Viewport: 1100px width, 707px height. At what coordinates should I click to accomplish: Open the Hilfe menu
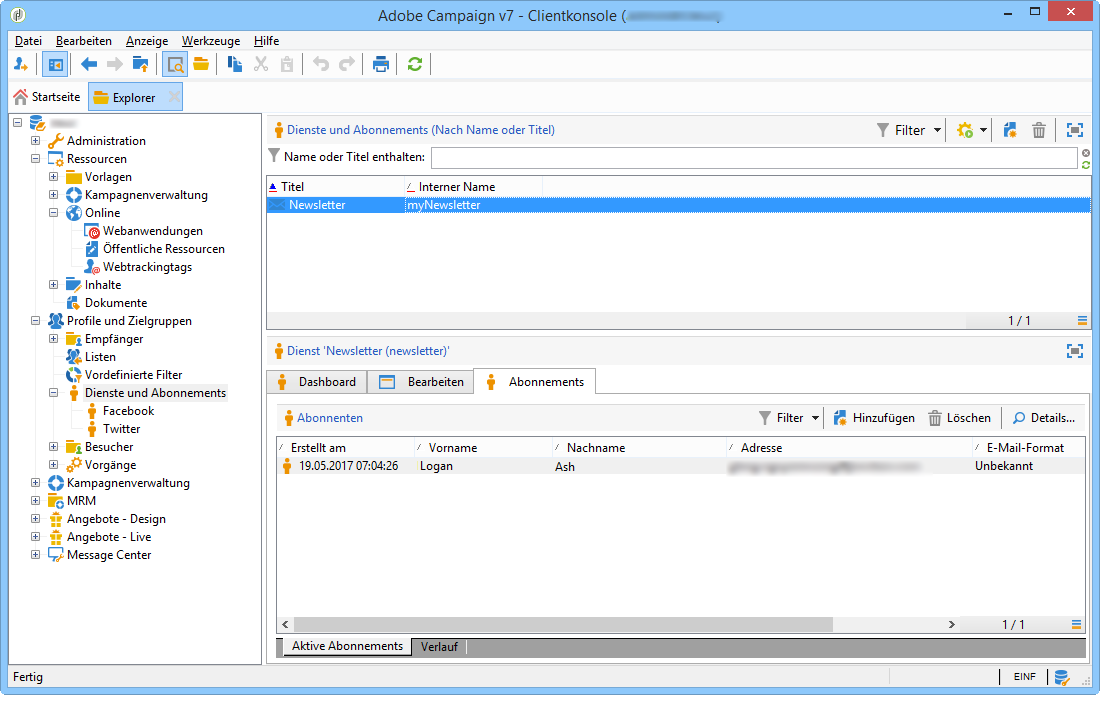(267, 41)
